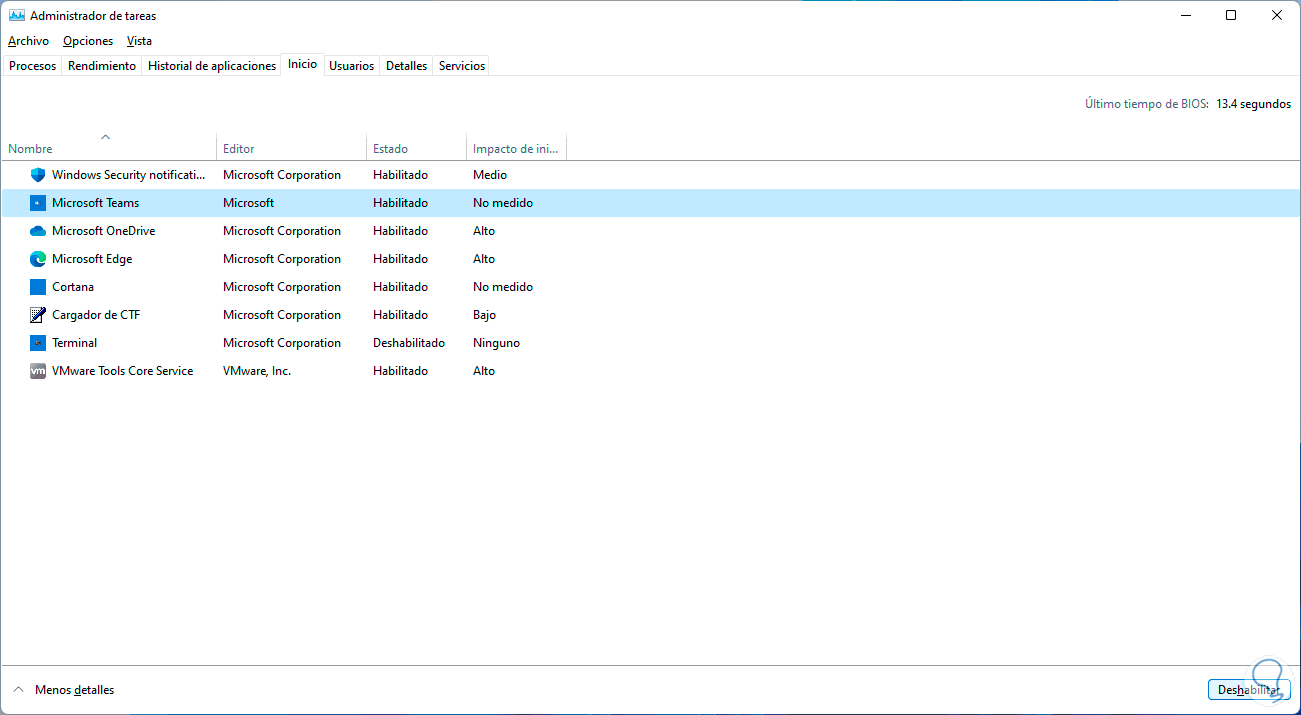Select the Microsoft Edge entry name
The image size is (1301, 715).
(x=92, y=259)
